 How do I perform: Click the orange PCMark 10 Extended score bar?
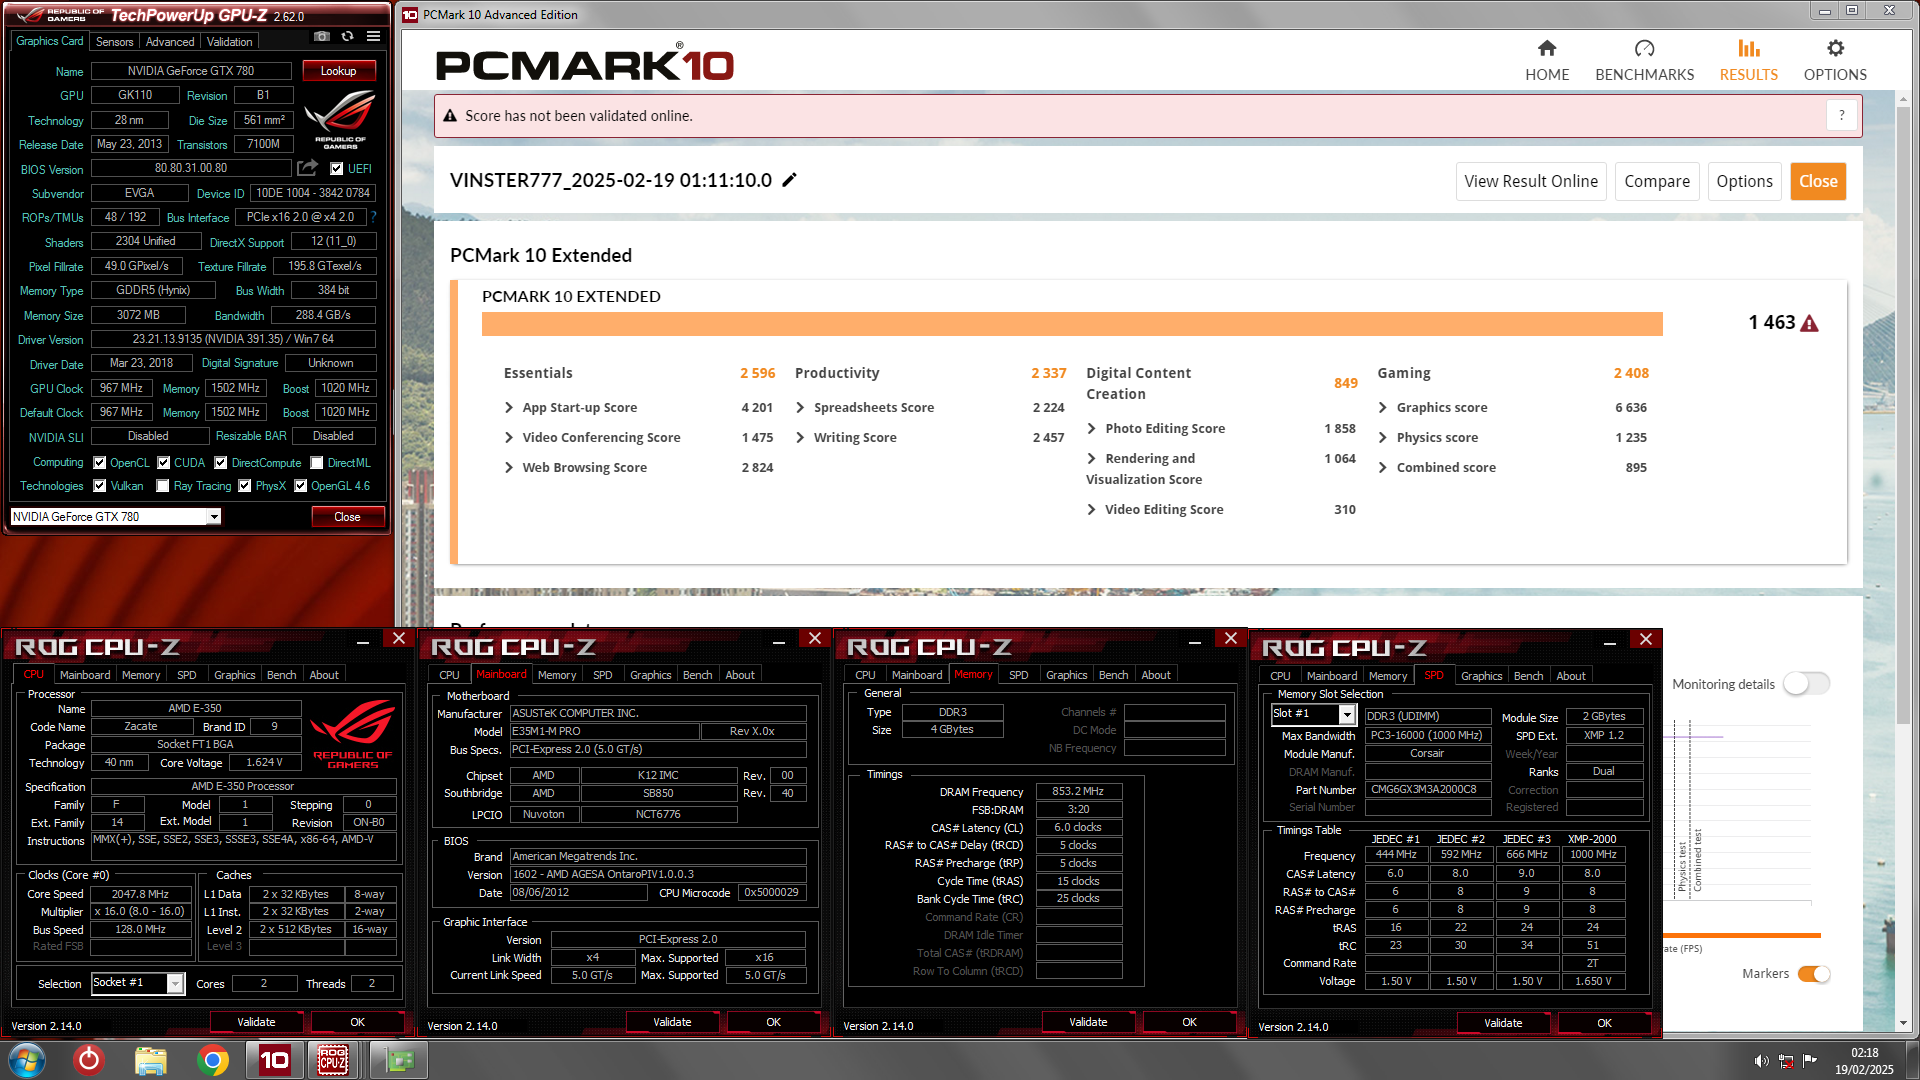[x=1072, y=324]
